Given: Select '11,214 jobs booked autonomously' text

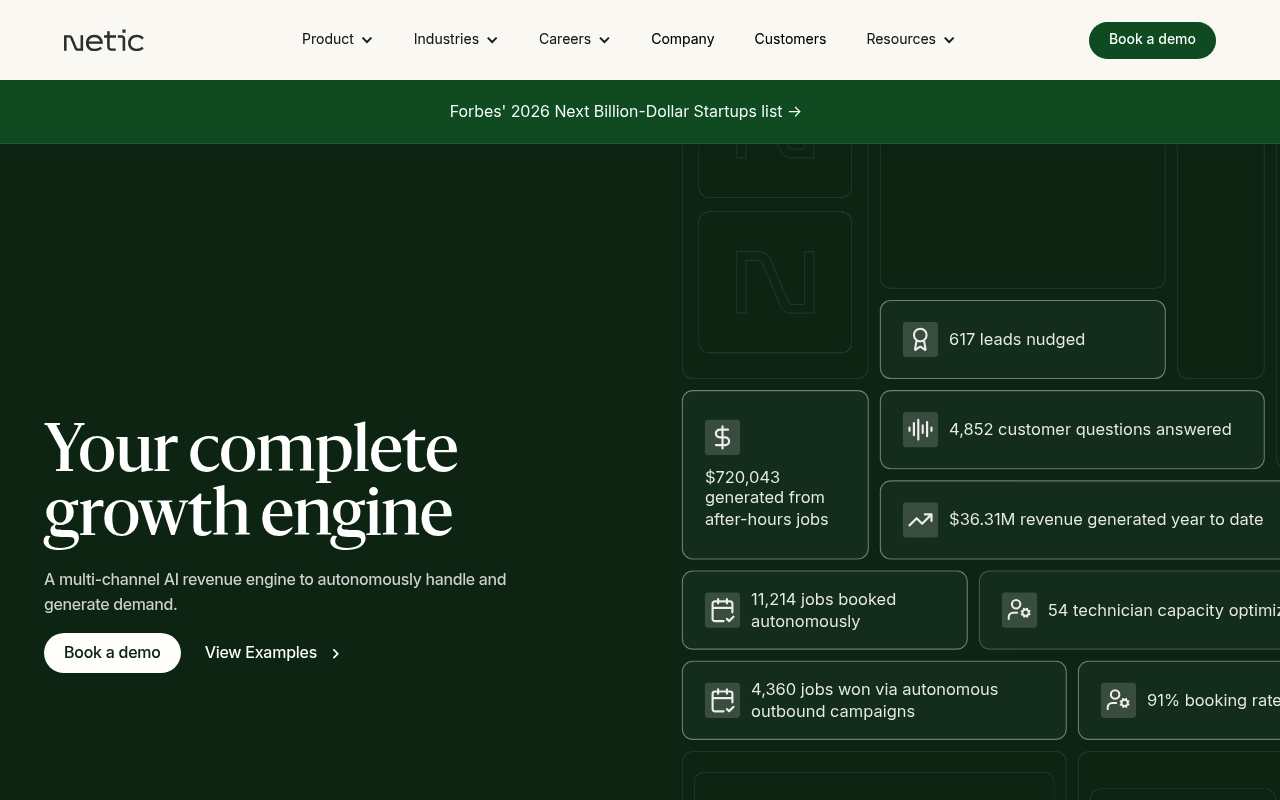Looking at the screenshot, I should click(x=823, y=610).
